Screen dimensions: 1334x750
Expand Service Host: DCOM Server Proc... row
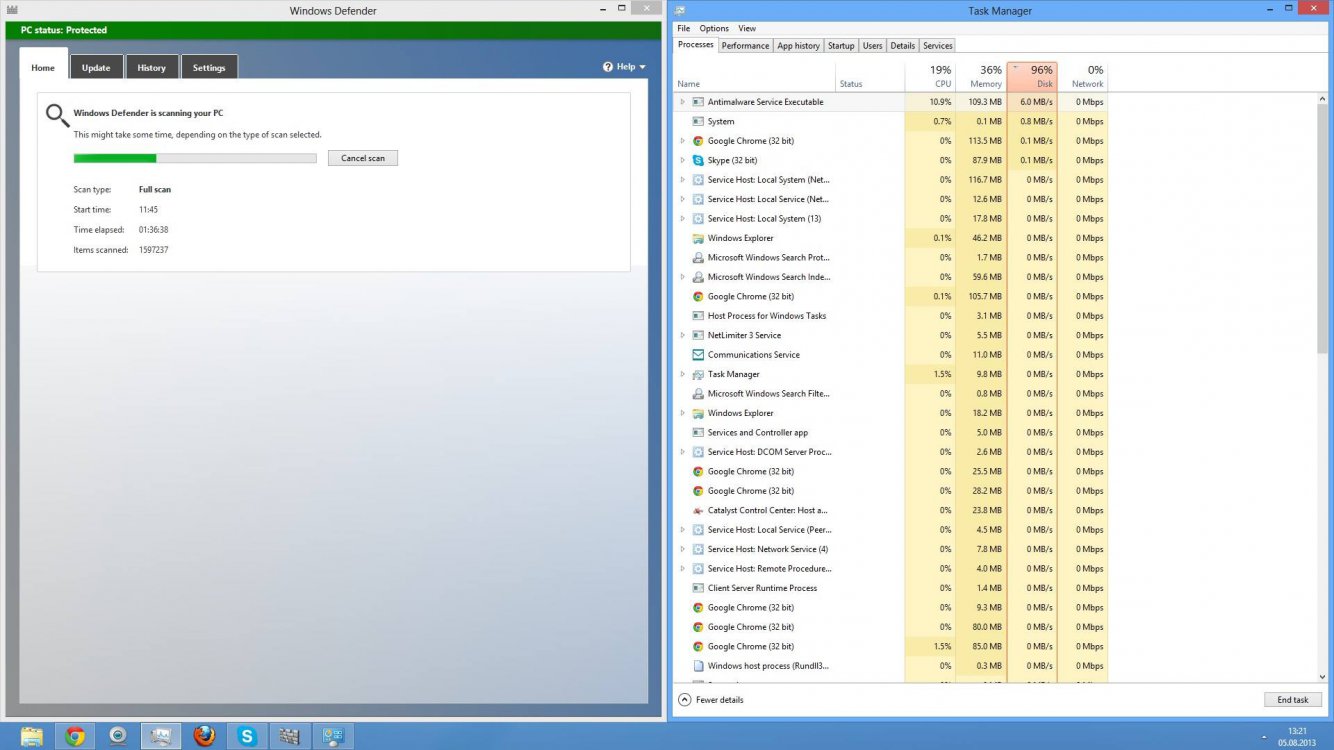(683, 452)
